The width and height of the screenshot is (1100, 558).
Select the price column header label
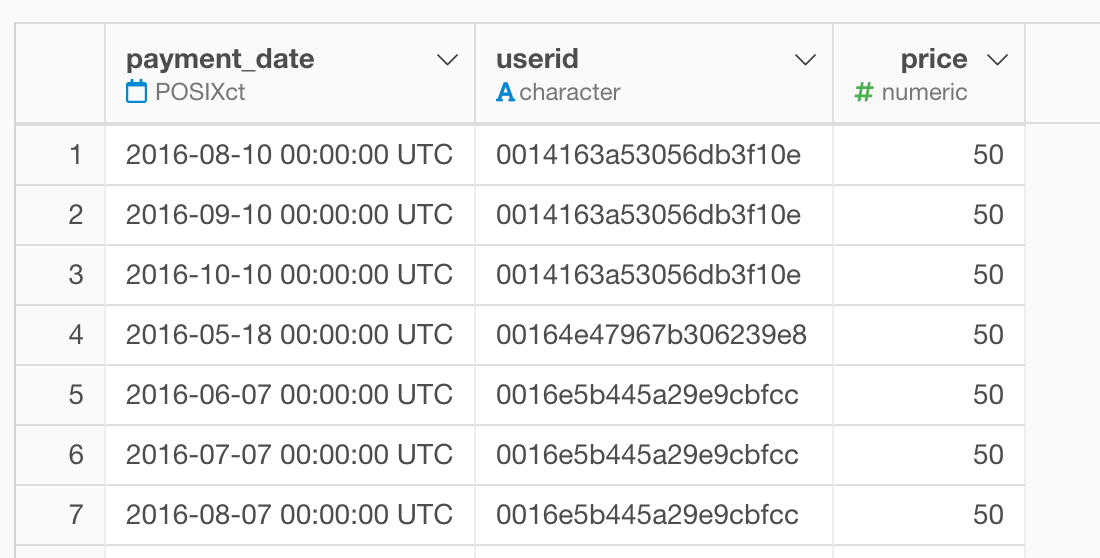pyautogui.click(x=934, y=59)
